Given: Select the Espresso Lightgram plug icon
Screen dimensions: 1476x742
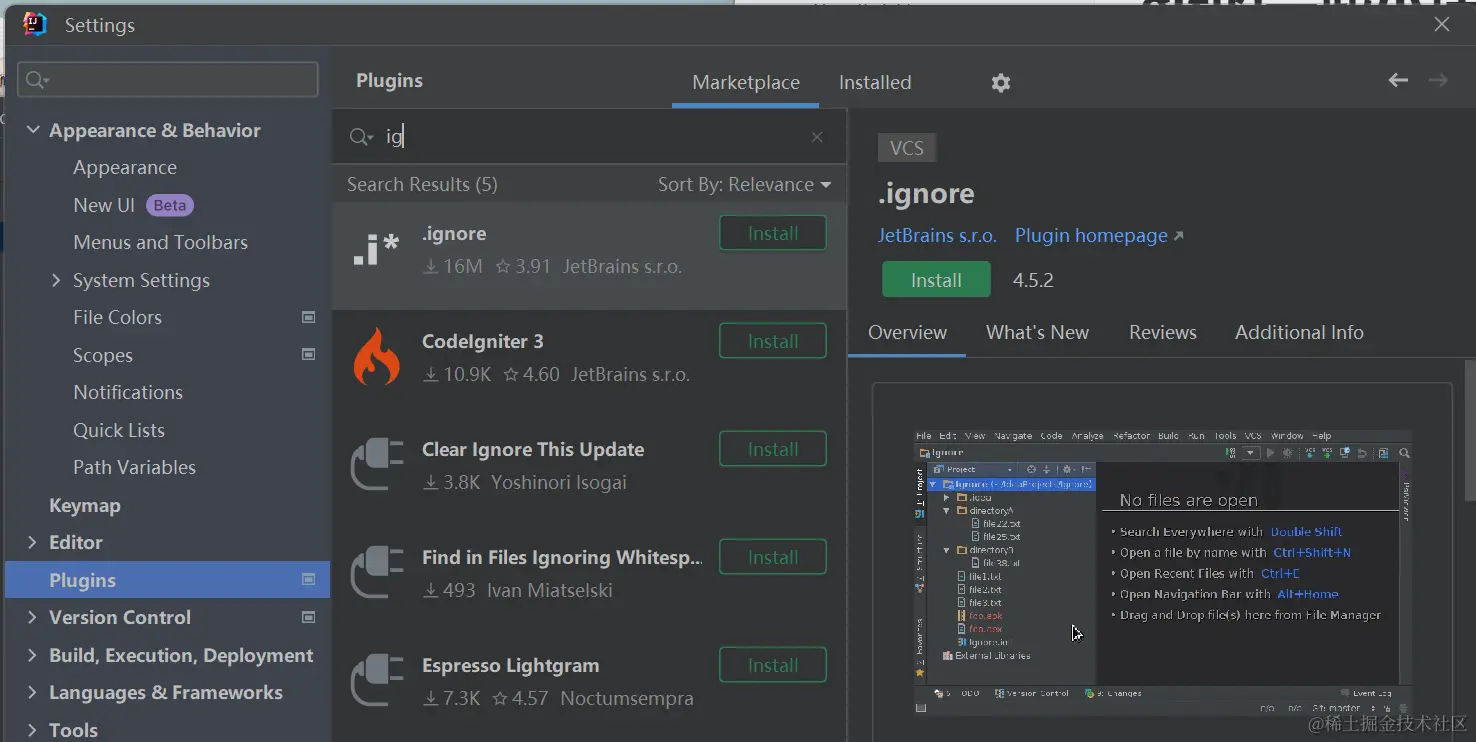Looking at the screenshot, I should click(x=376, y=682).
